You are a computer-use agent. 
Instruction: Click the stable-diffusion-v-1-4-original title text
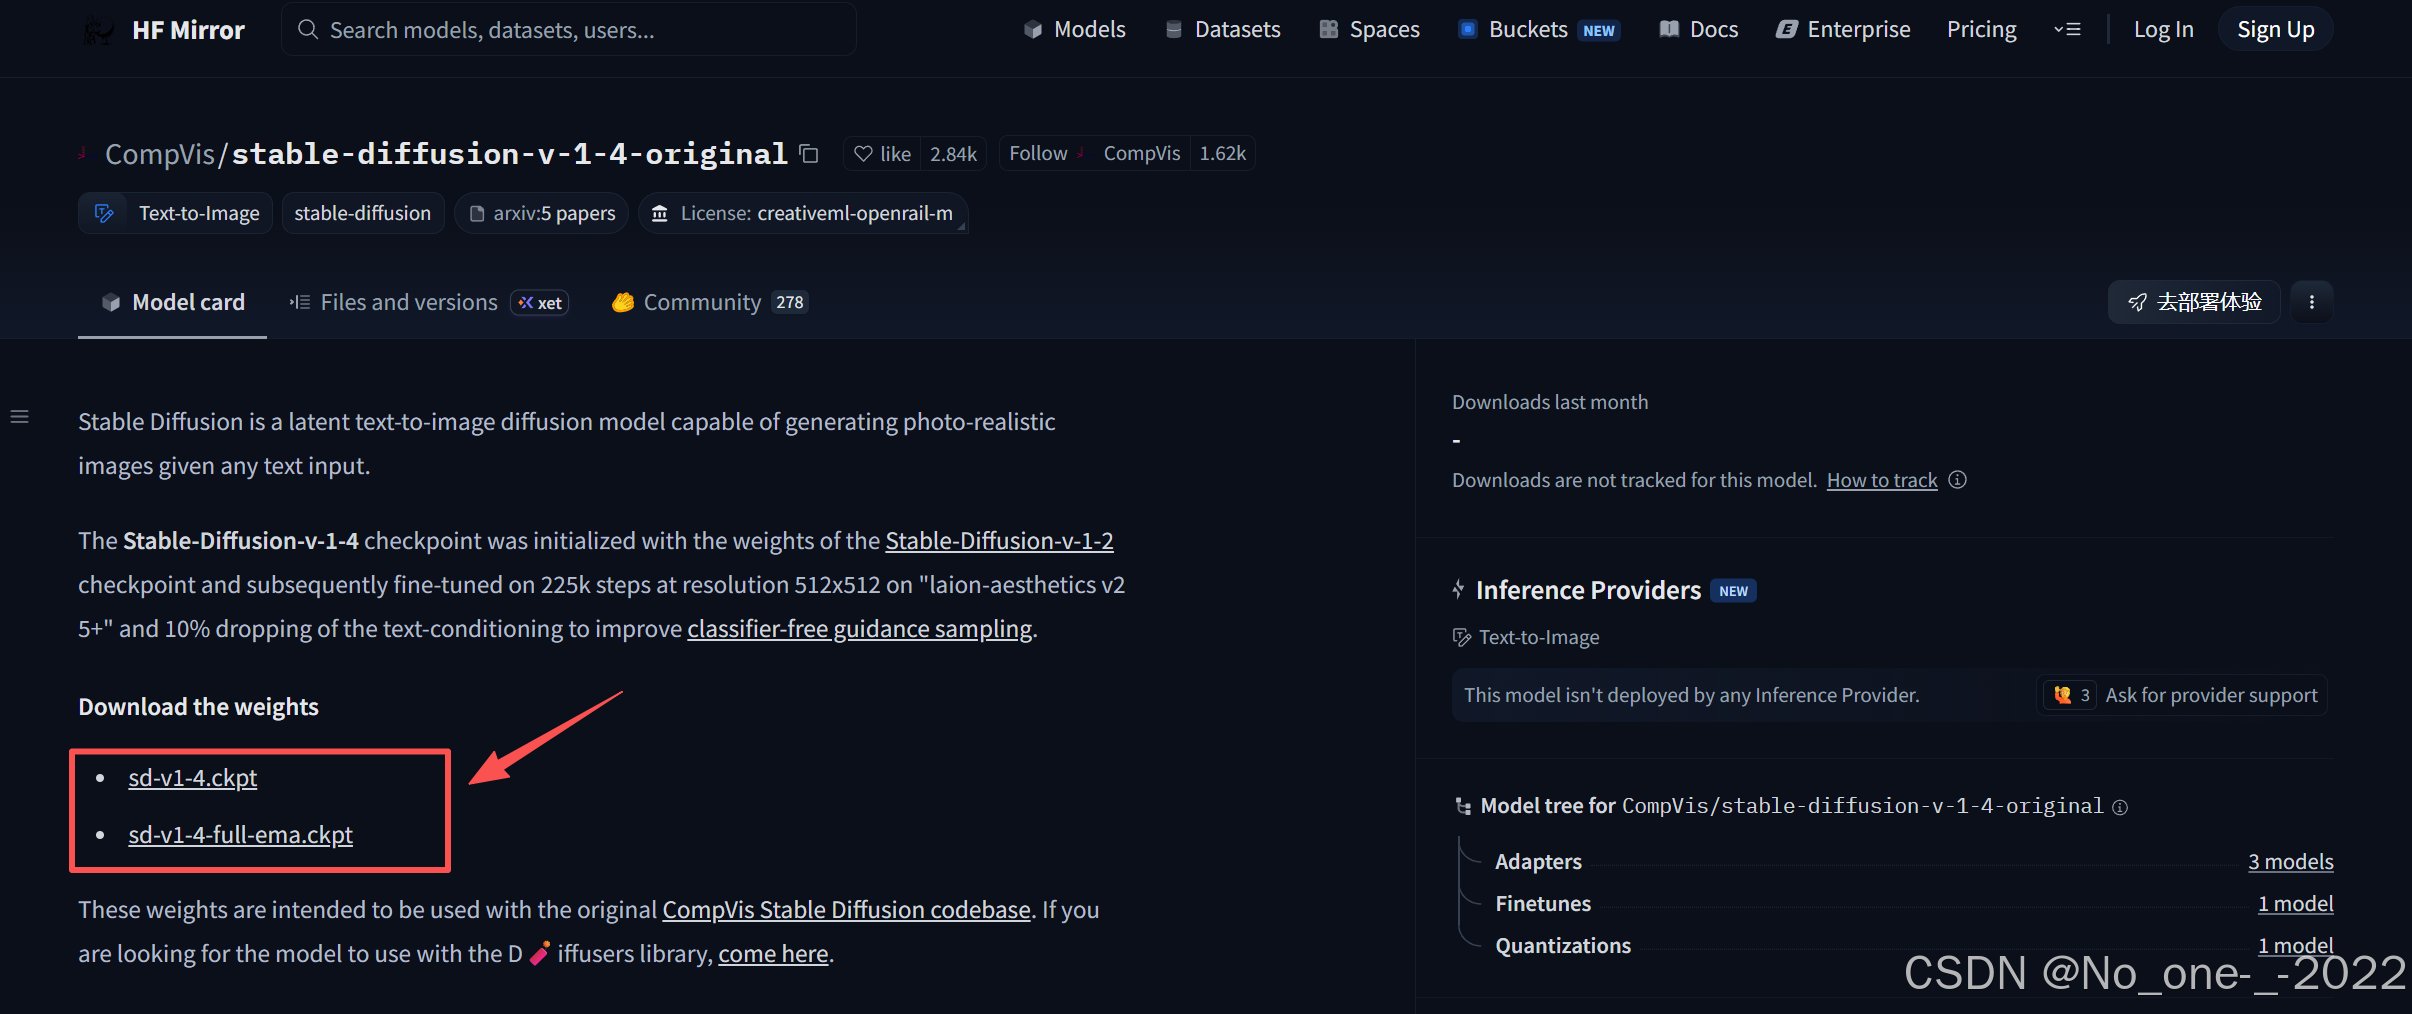tap(510, 154)
